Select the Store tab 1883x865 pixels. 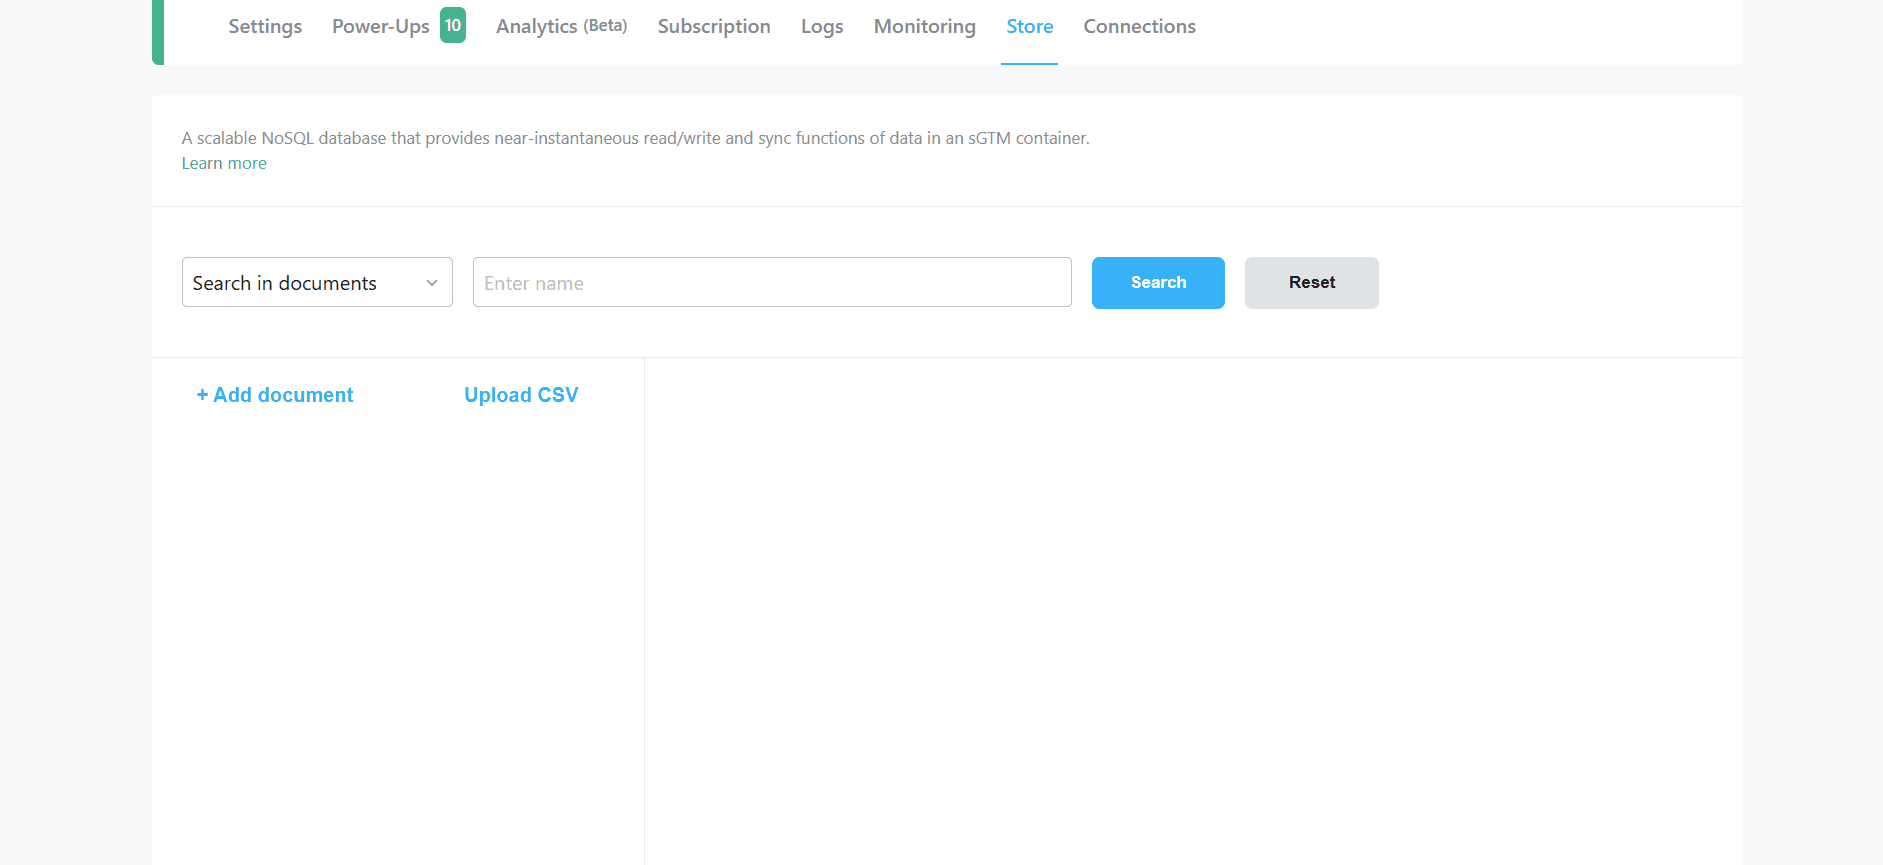1030,27
